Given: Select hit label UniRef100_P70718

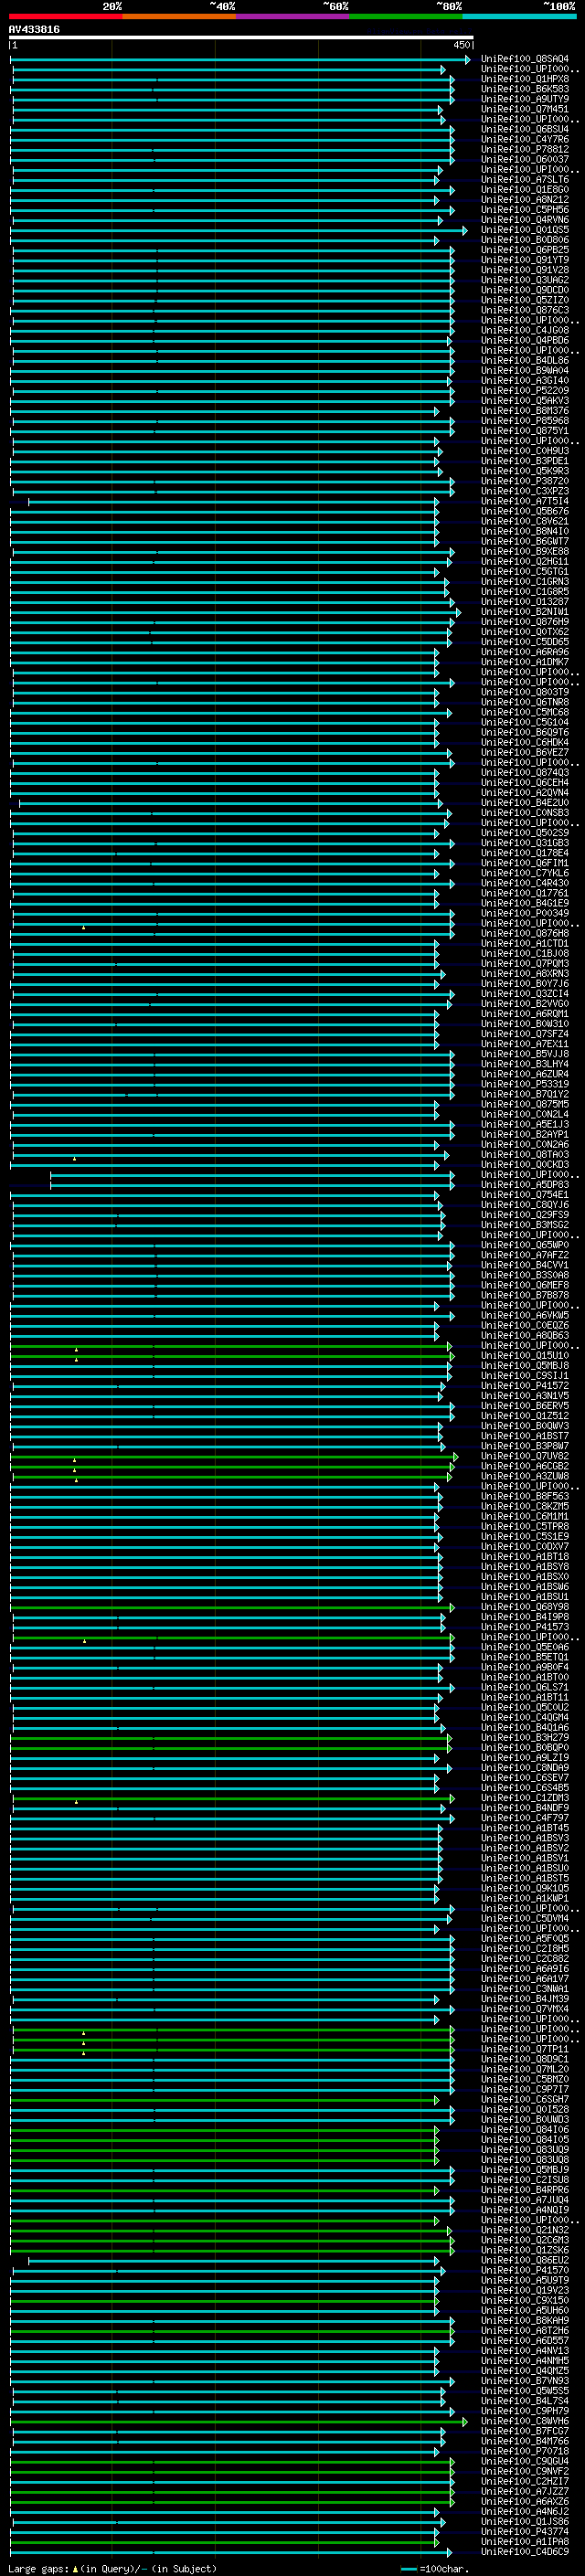Looking at the screenshot, I should pos(525,2451).
